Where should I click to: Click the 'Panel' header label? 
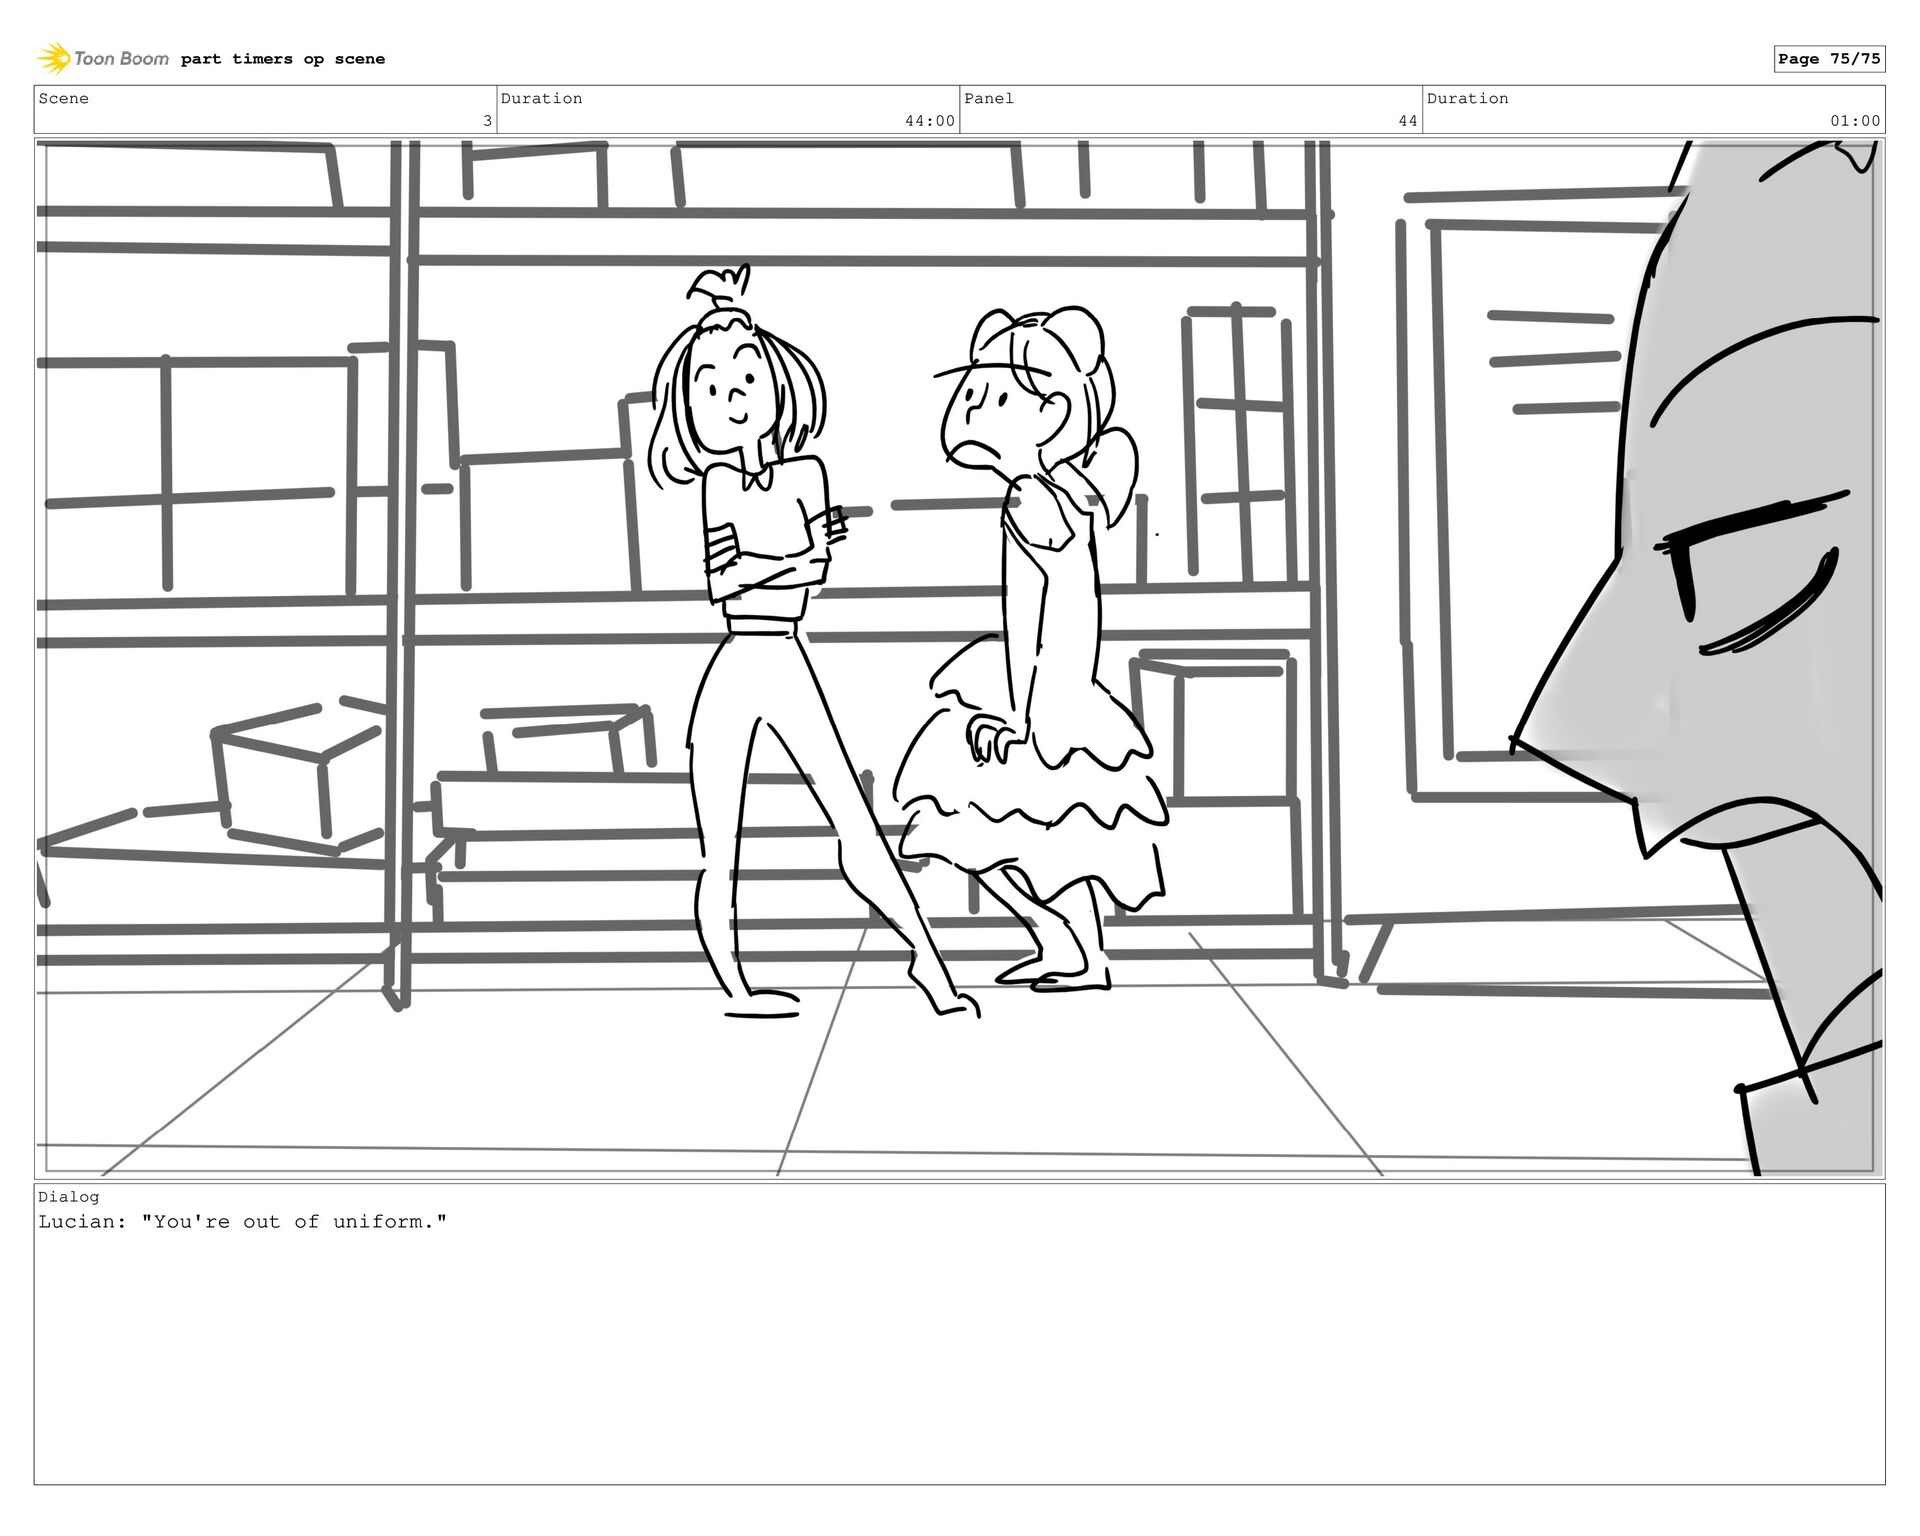(x=989, y=98)
